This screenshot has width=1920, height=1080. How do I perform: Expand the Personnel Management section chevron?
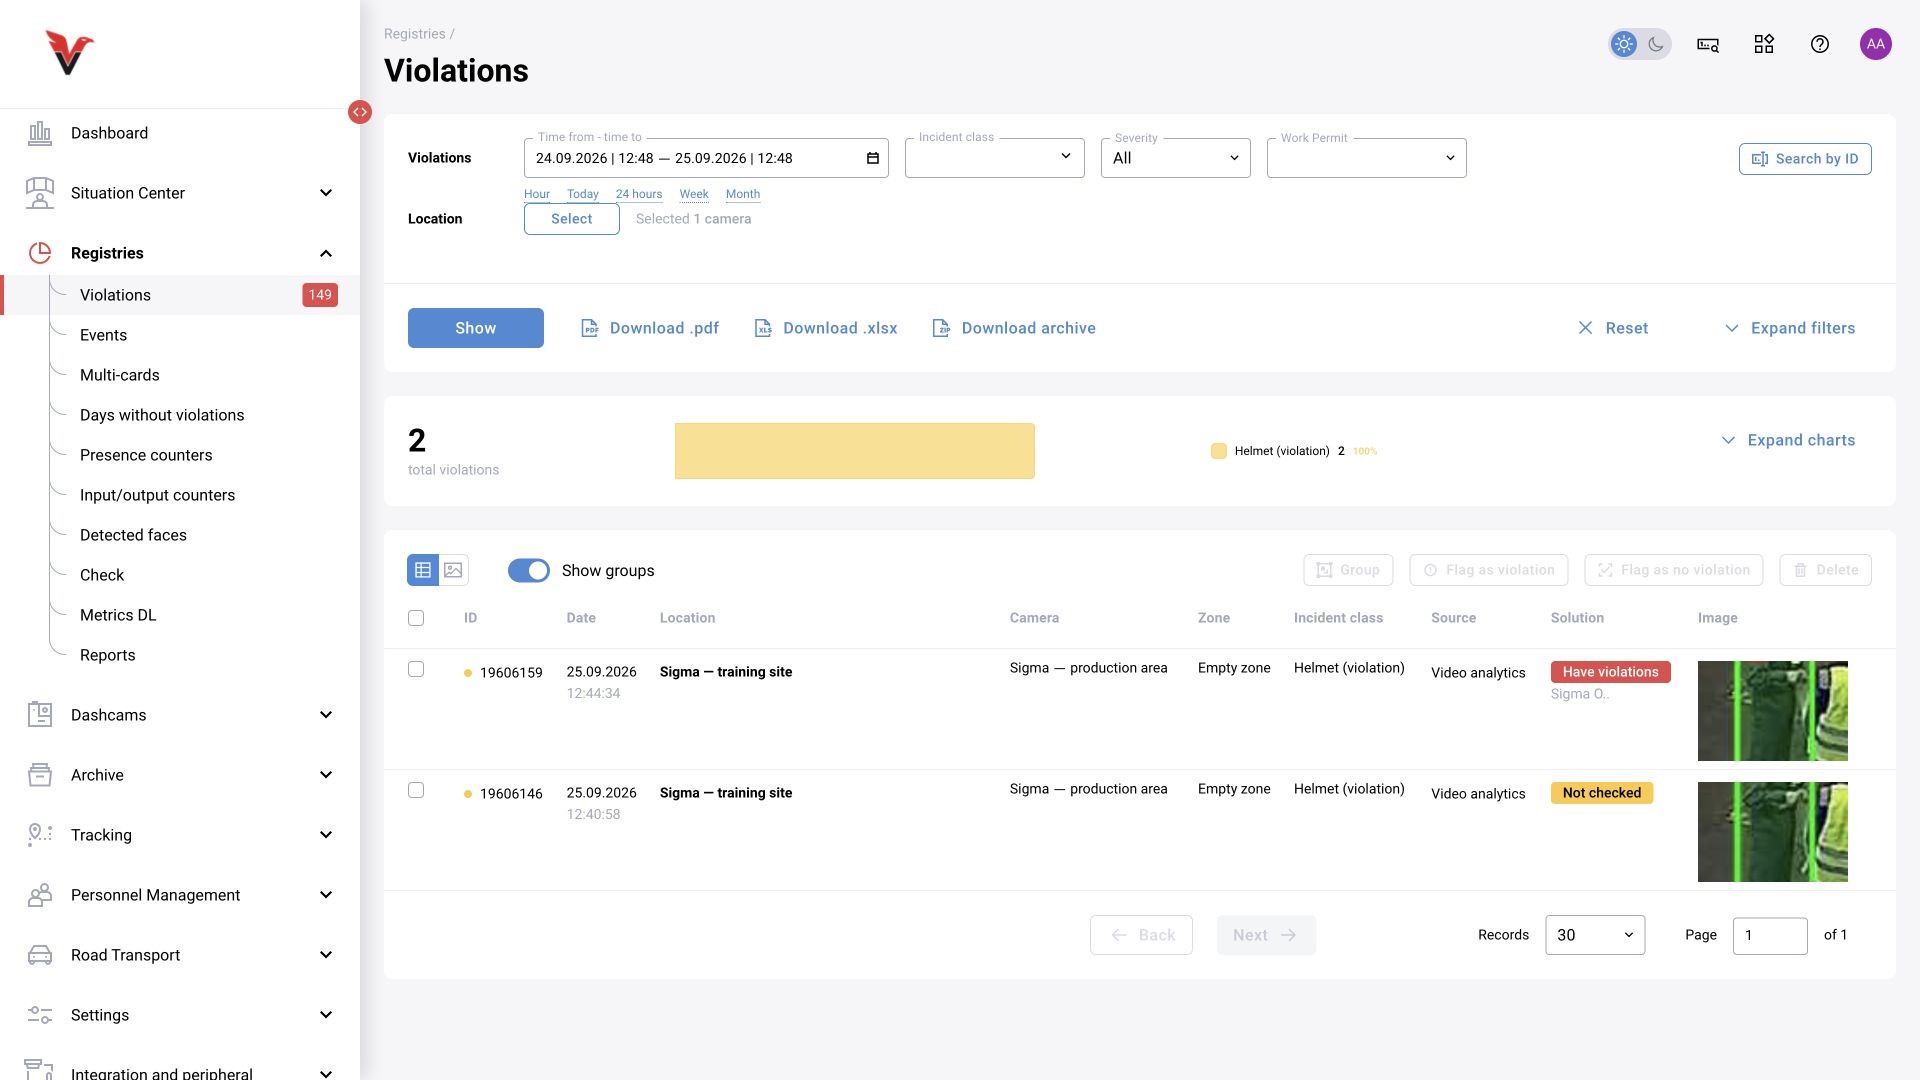coord(326,895)
